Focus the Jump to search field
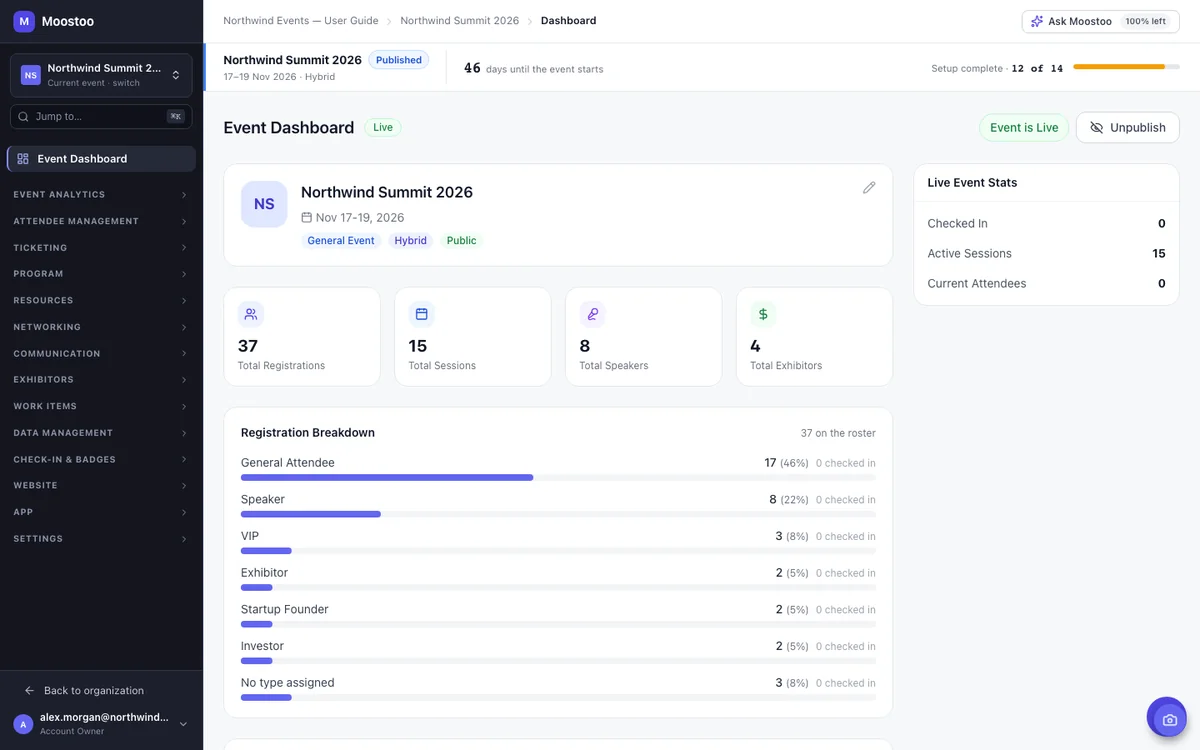 101,117
